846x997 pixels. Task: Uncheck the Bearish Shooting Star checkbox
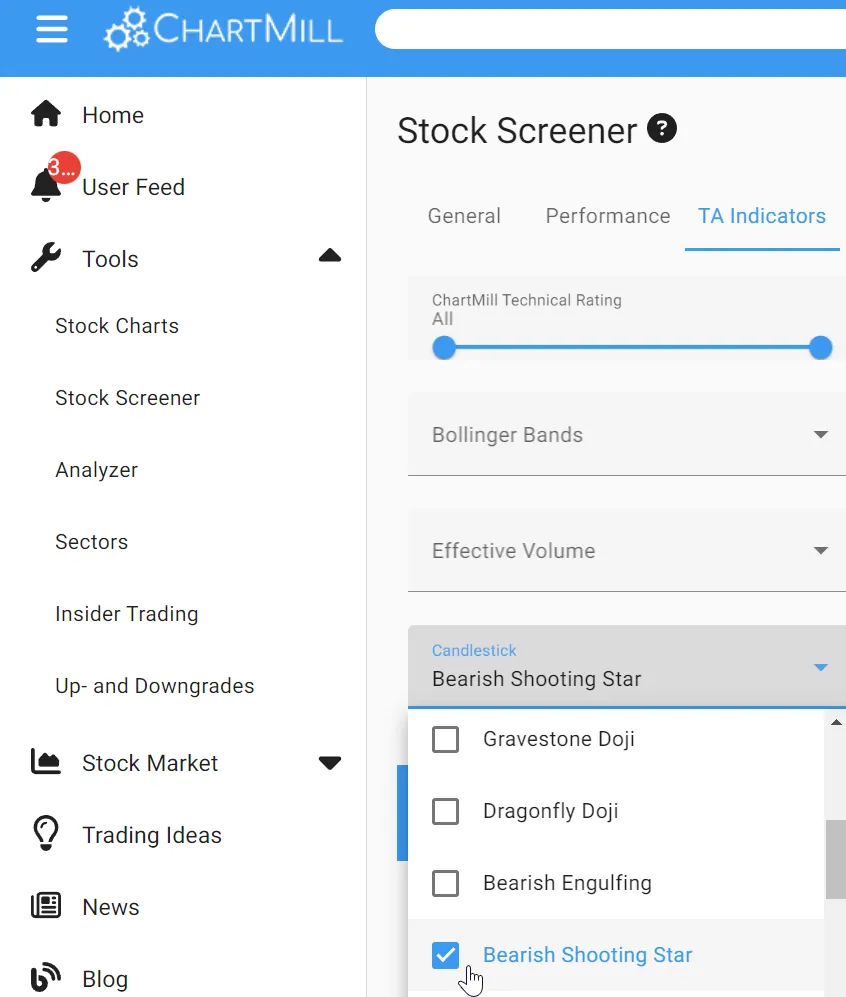click(x=445, y=955)
